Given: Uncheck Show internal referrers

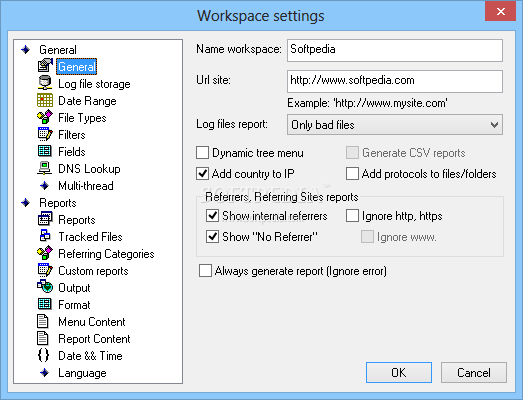Looking at the screenshot, I should [212, 216].
